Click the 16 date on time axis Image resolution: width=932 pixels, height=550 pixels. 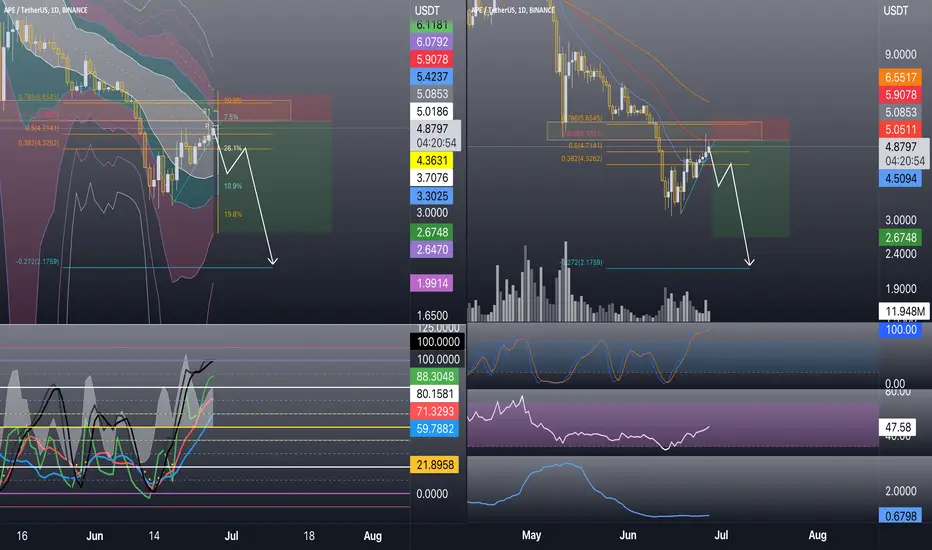coord(22,536)
